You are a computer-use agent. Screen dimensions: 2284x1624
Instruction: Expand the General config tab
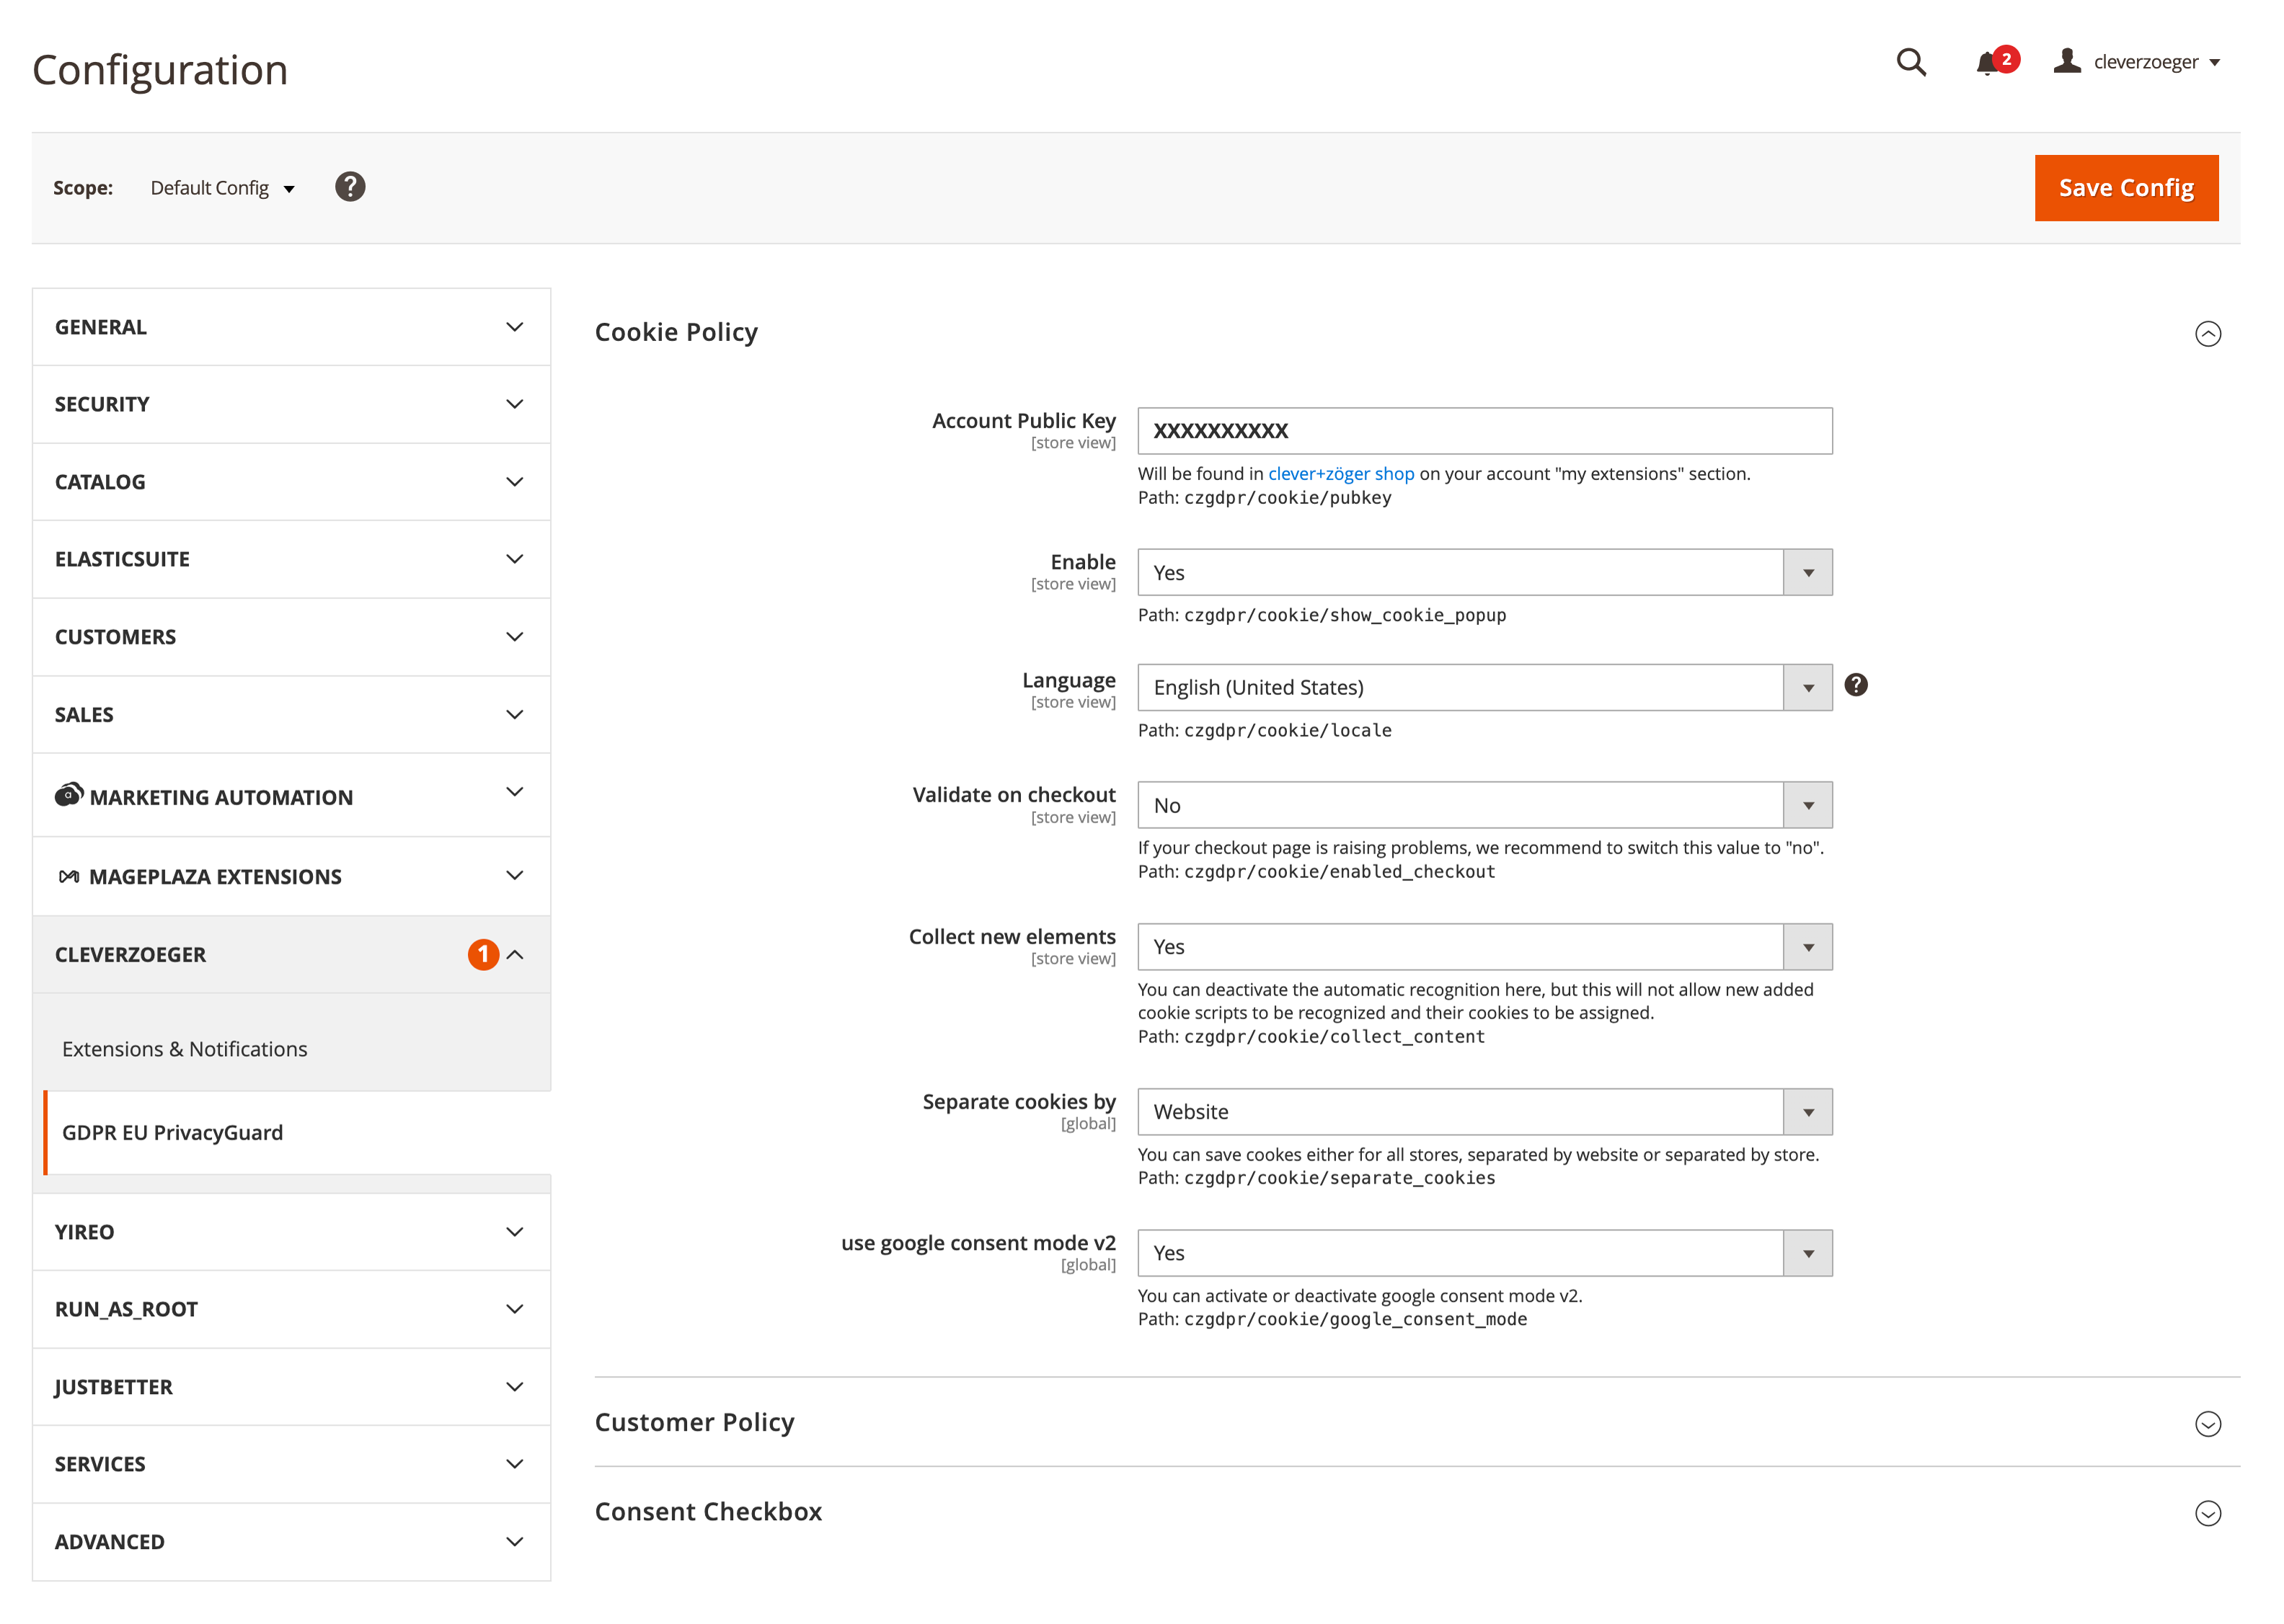[x=291, y=327]
